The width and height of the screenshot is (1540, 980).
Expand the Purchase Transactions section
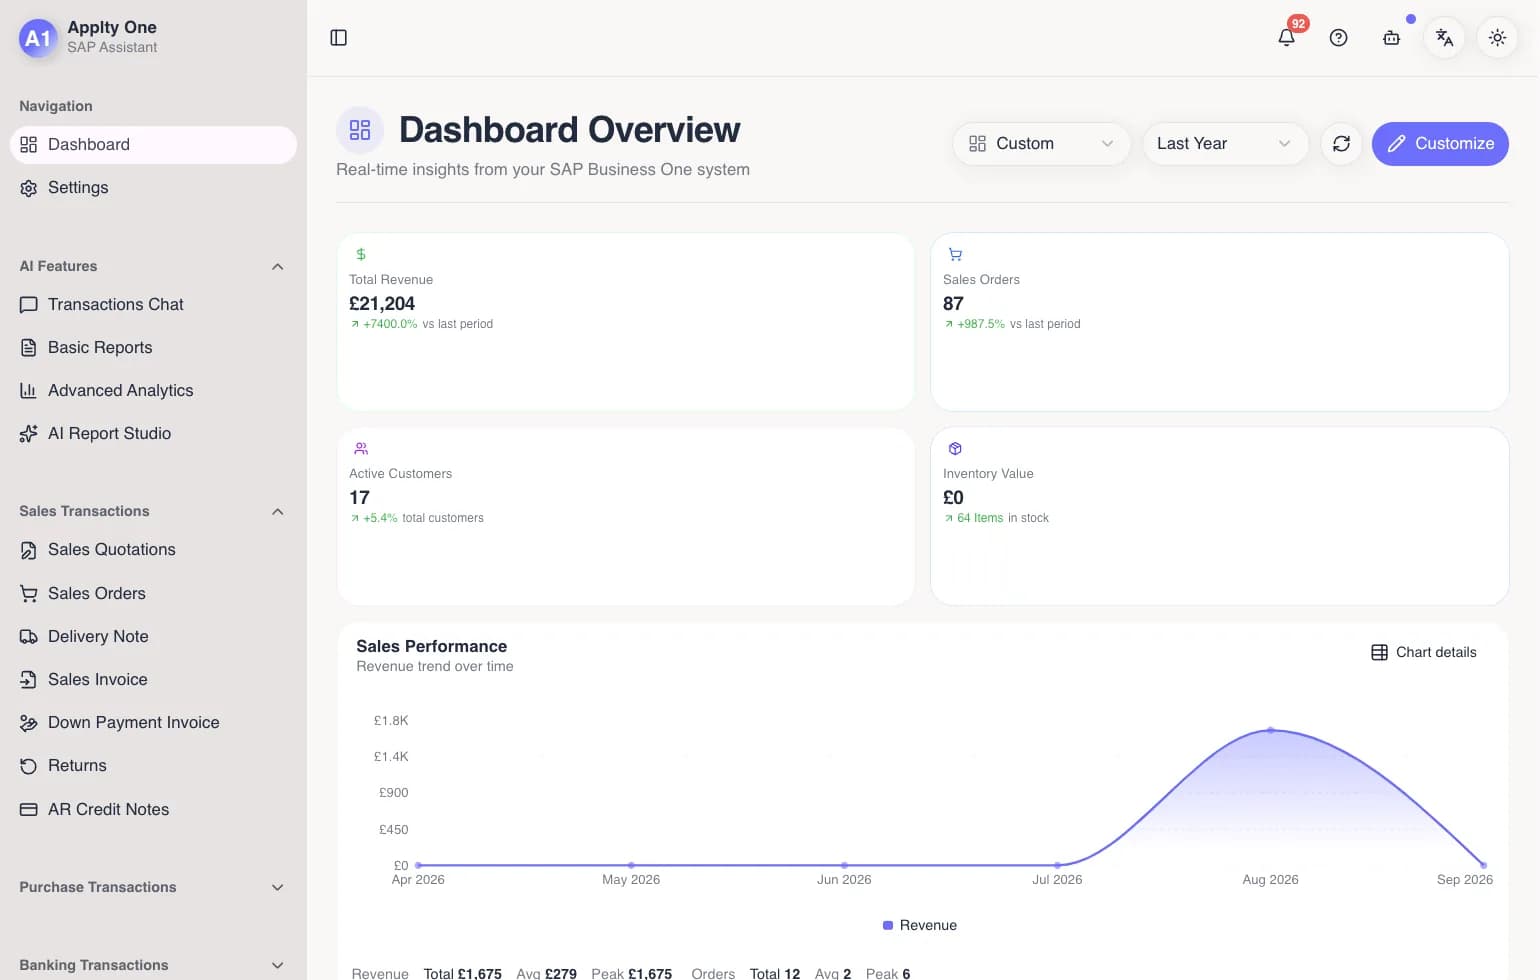point(278,888)
